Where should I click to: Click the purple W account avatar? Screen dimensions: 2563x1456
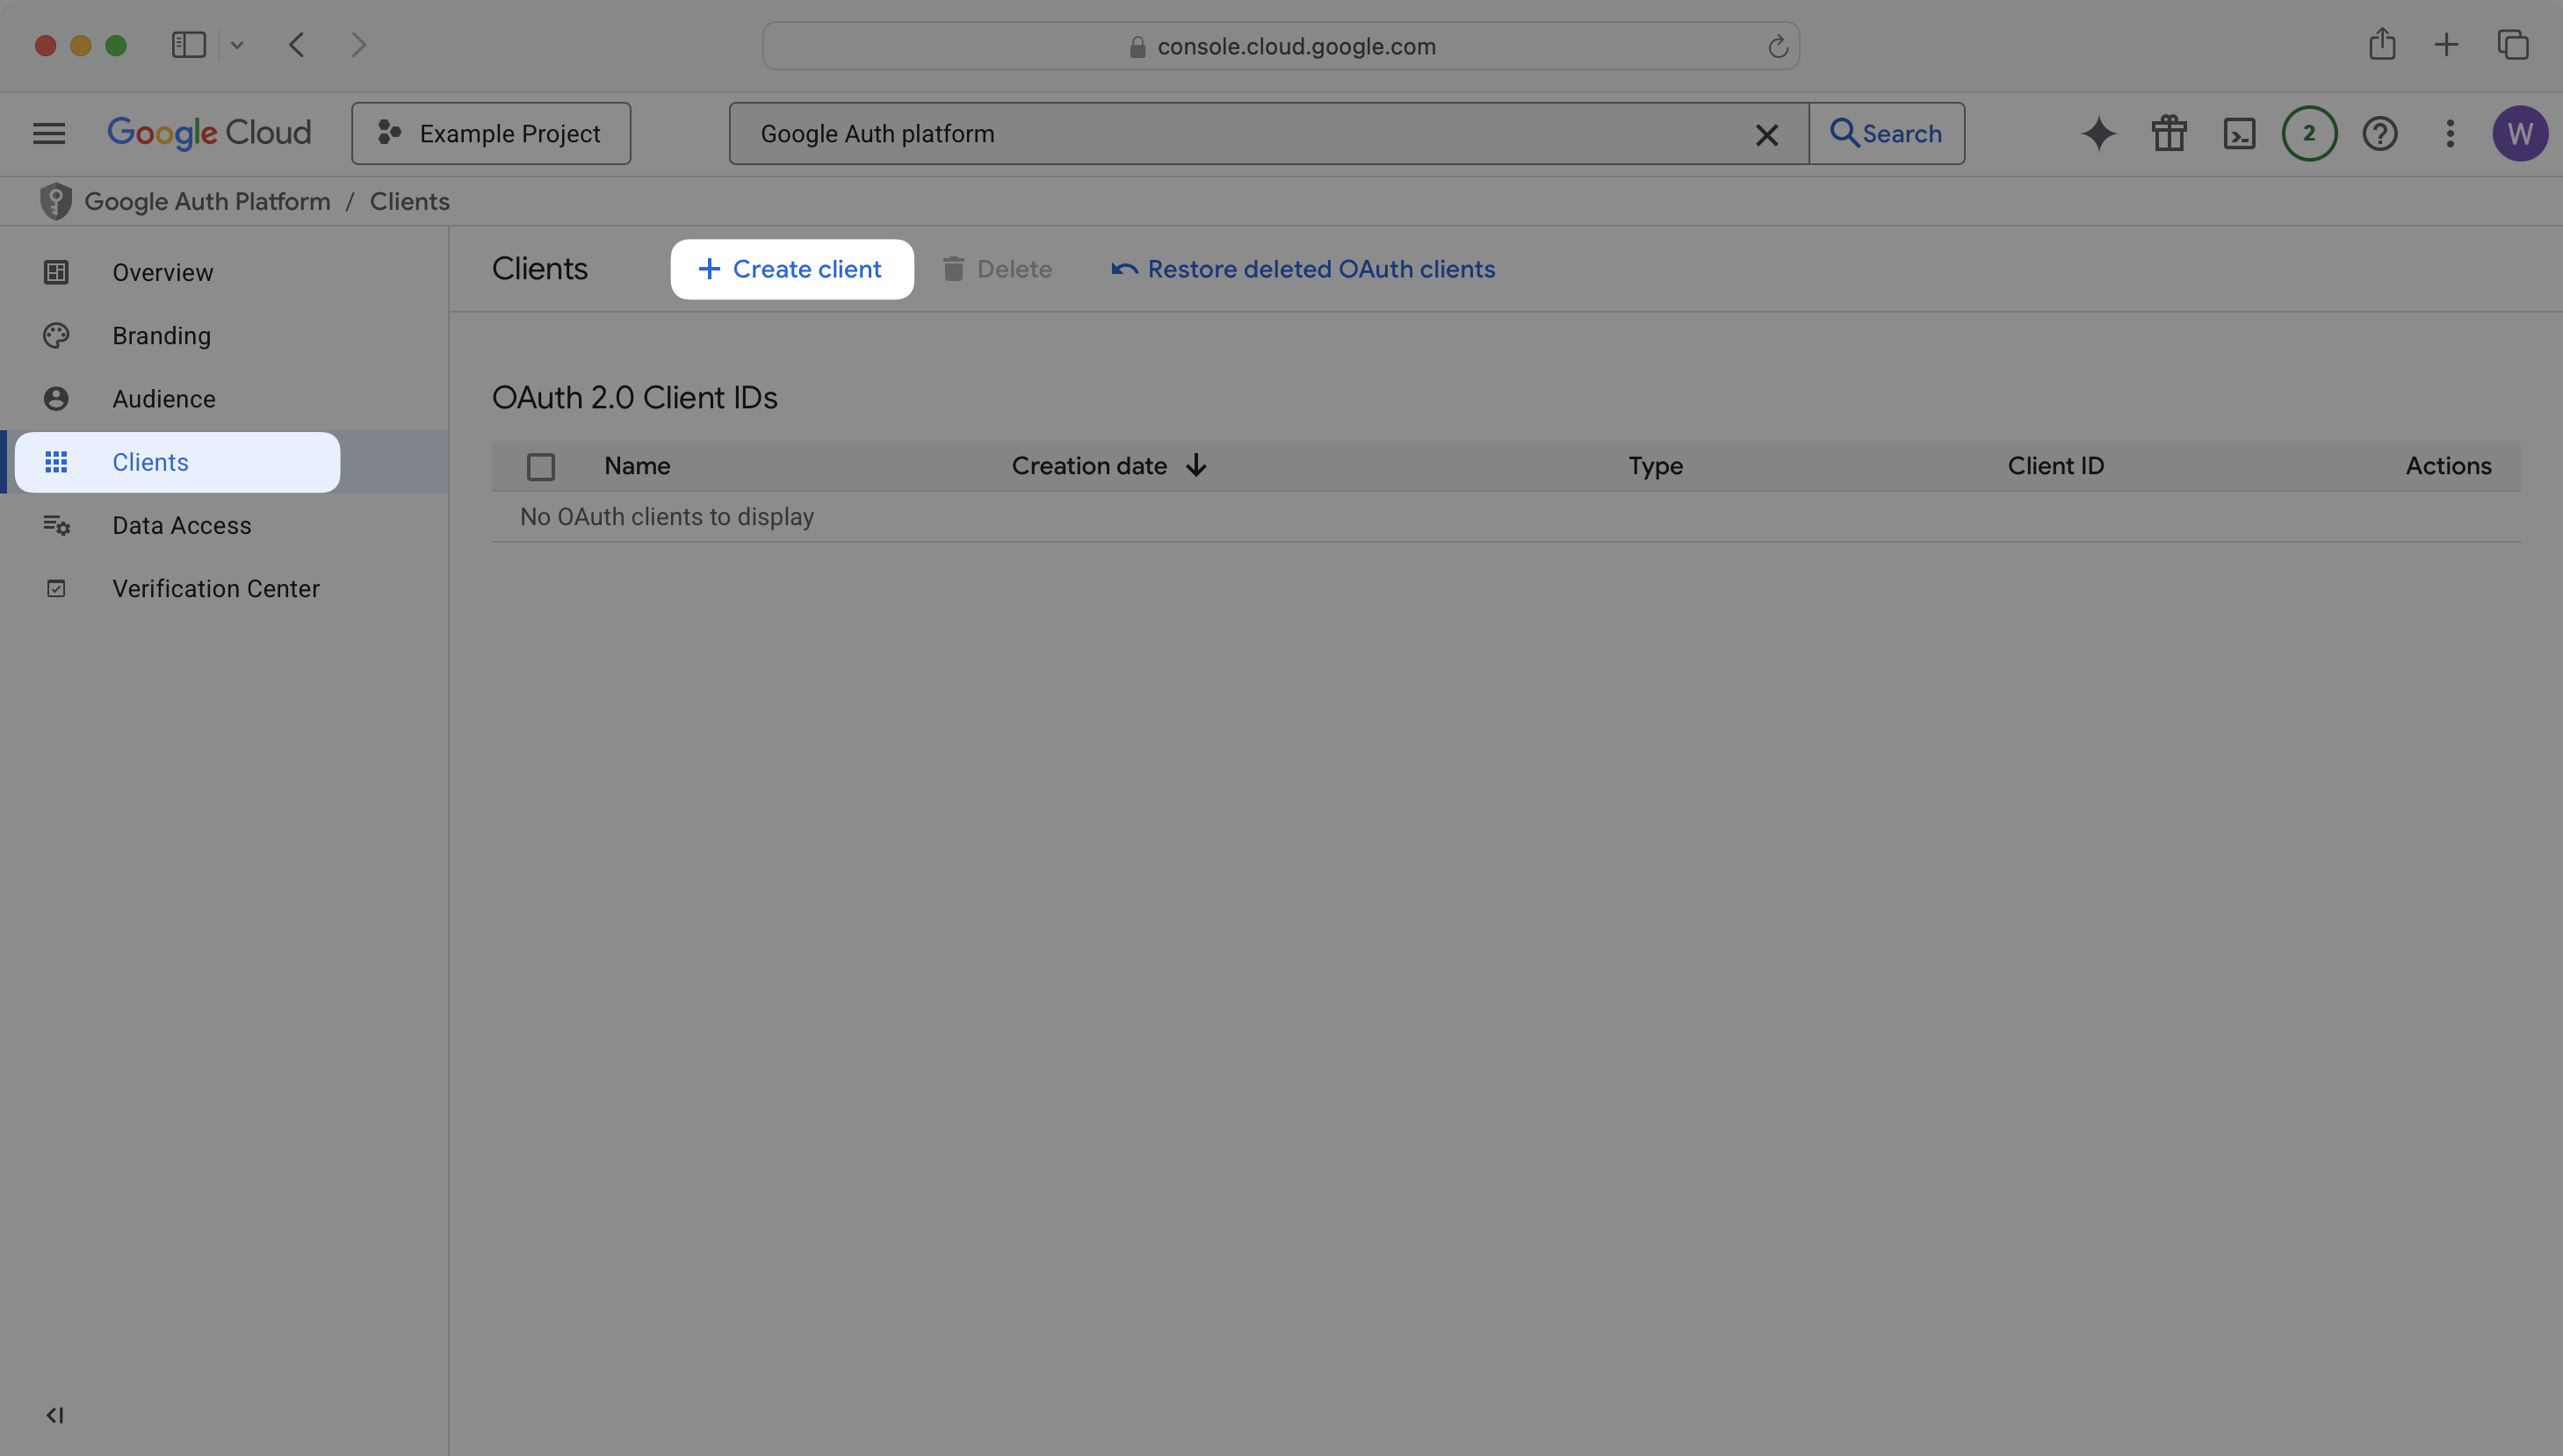point(2521,133)
